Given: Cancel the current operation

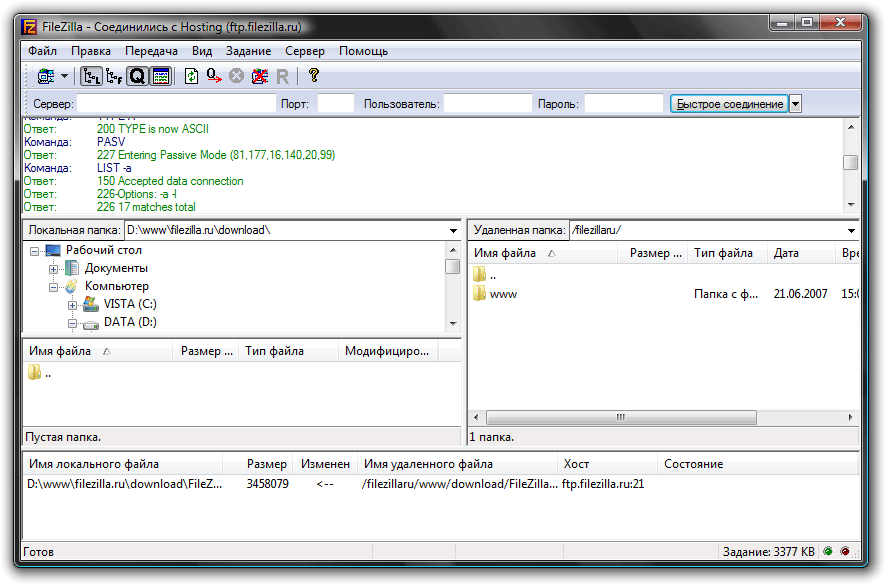Looking at the screenshot, I should [236, 76].
